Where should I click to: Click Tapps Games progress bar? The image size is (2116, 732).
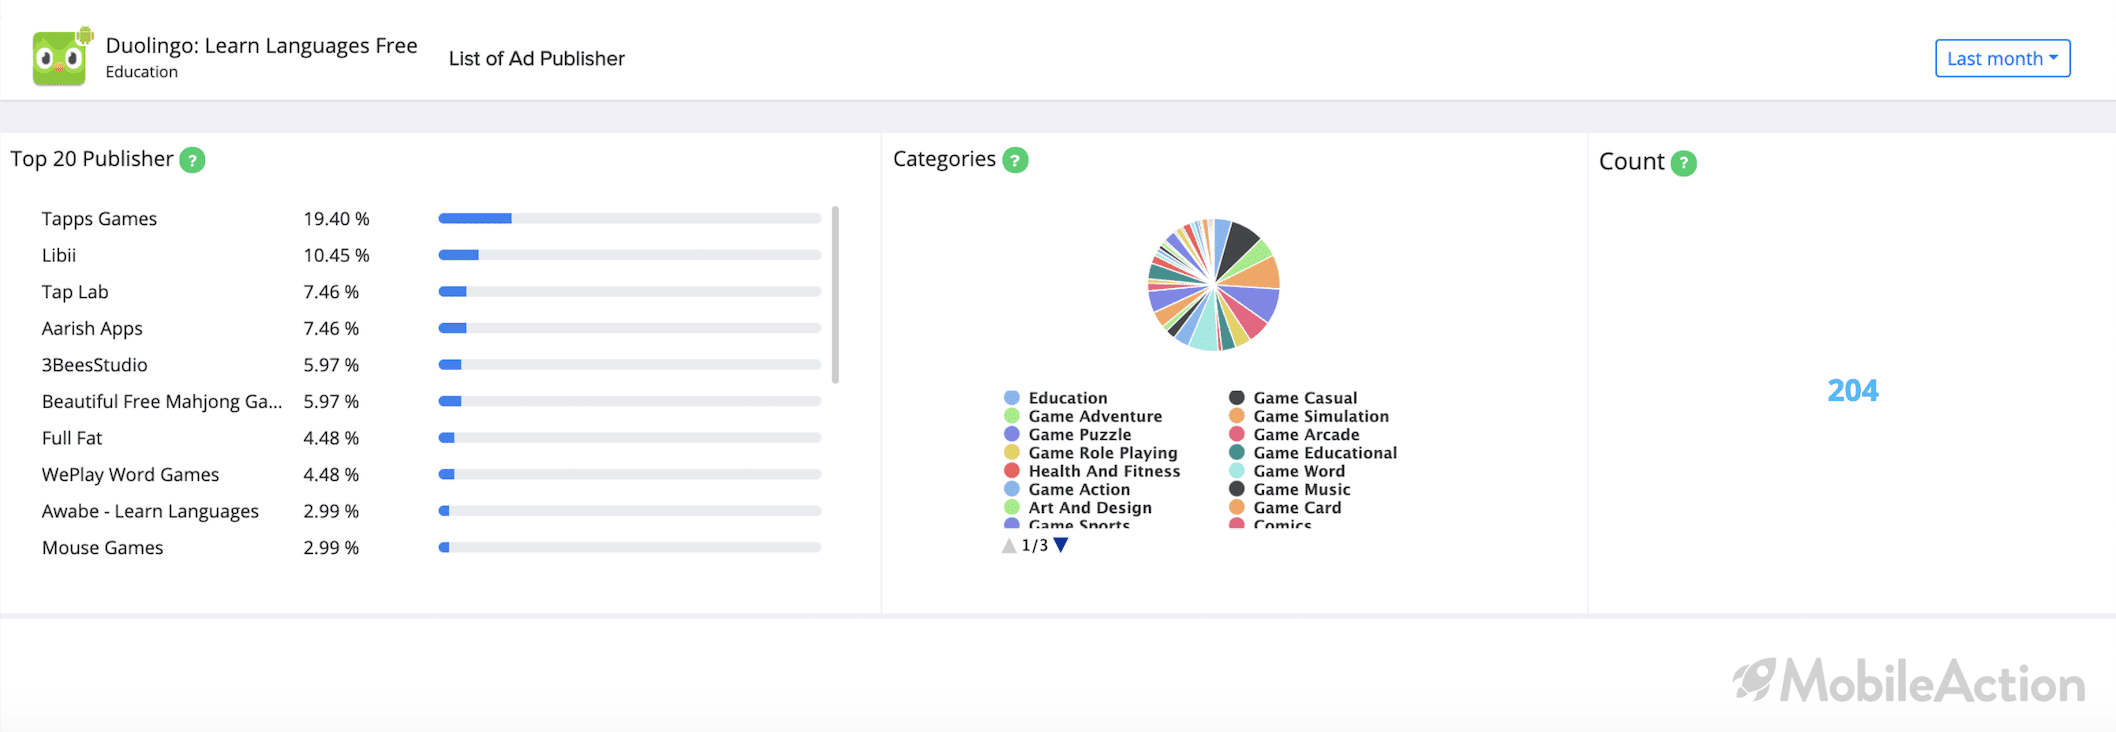[630, 218]
